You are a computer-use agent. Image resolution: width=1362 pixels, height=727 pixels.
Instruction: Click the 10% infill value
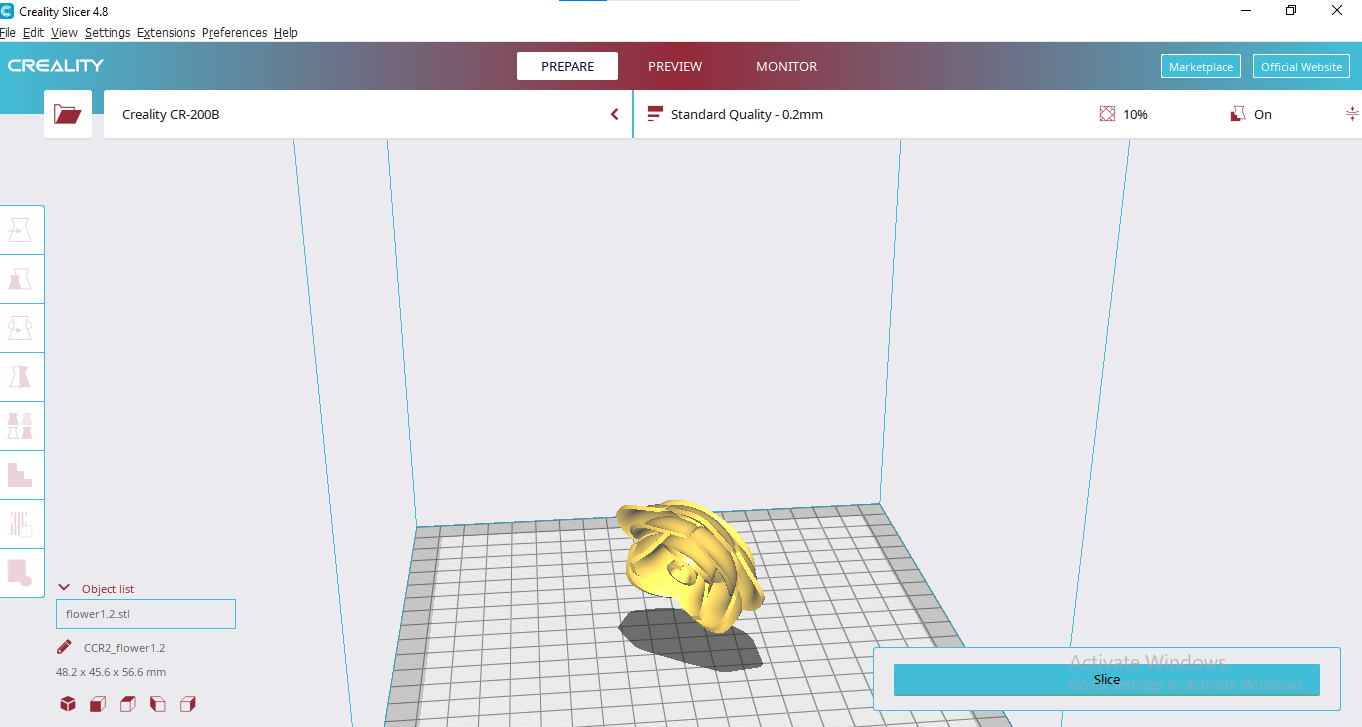pyautogui.click(x=1135, y=114)
